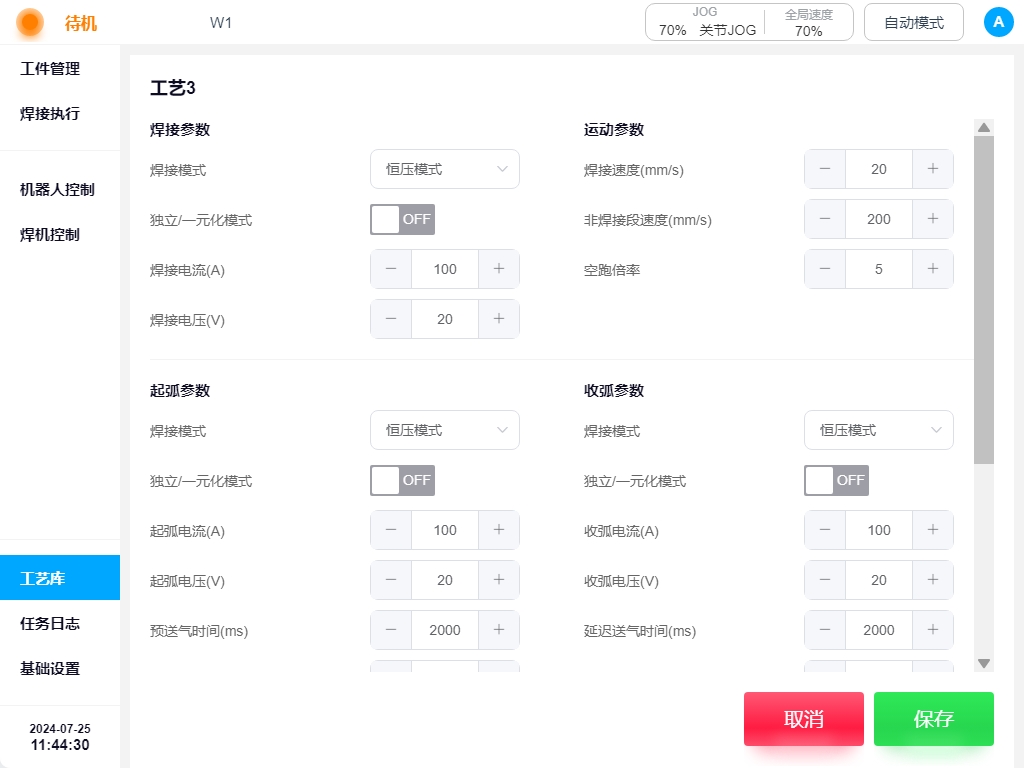This screenshot has height=768, width=1024.
Task: Enable 独立/一元化模式 switch under 起弧参数
Action: click(x=402, y=480)
